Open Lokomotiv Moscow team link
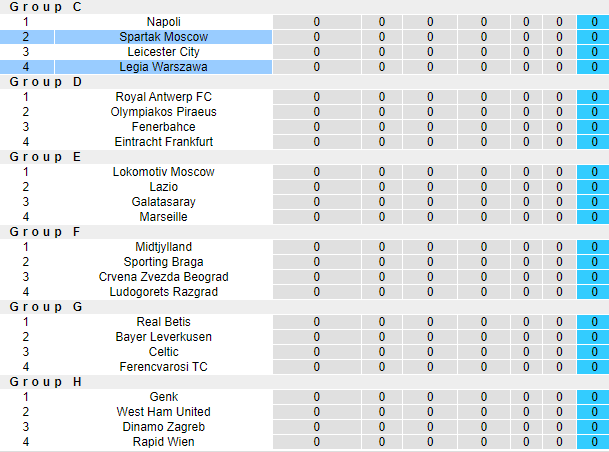 (164, 172)
